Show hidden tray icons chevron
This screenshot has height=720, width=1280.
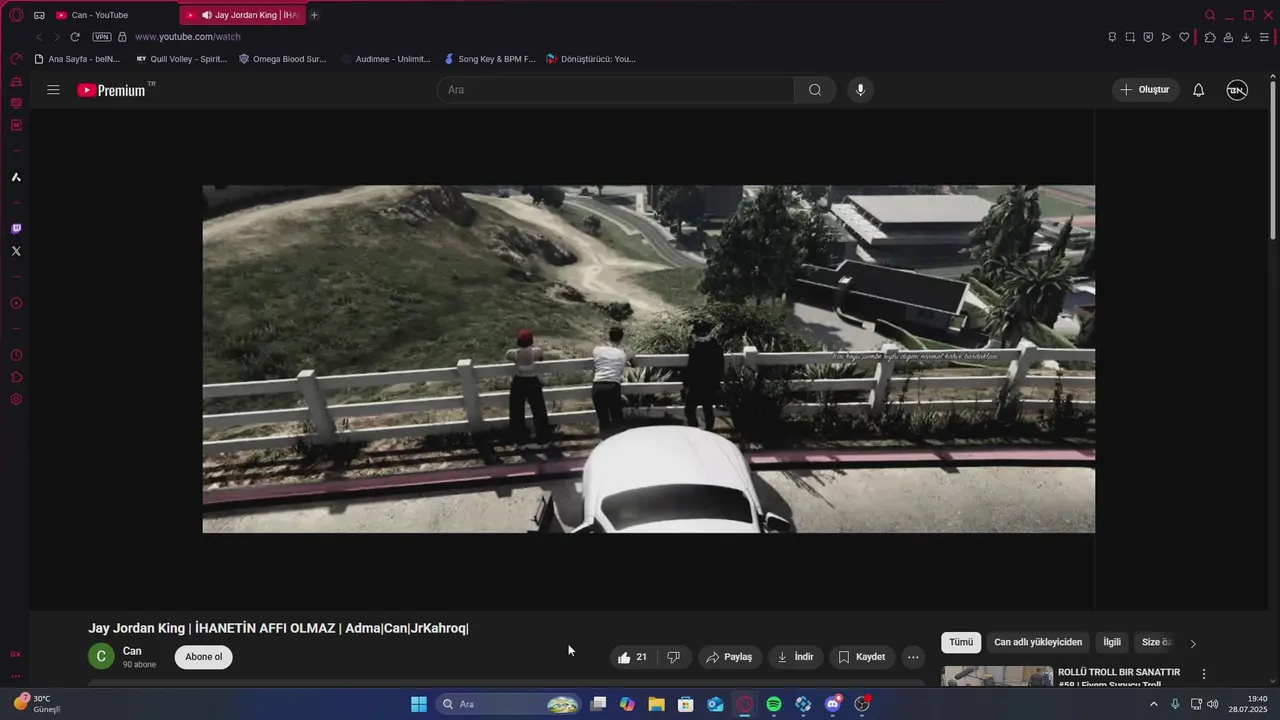[1154, 704]
